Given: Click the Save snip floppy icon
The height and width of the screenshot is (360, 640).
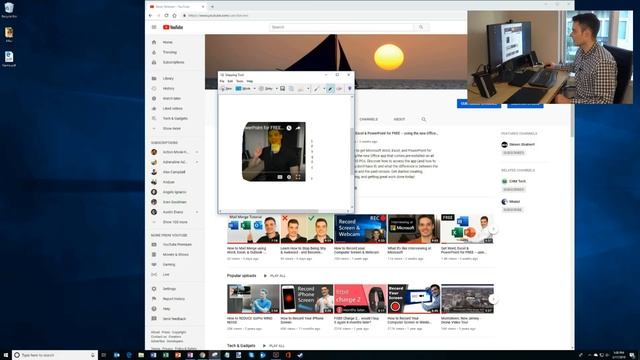Looking at the screenshot, I should [282, 89].
